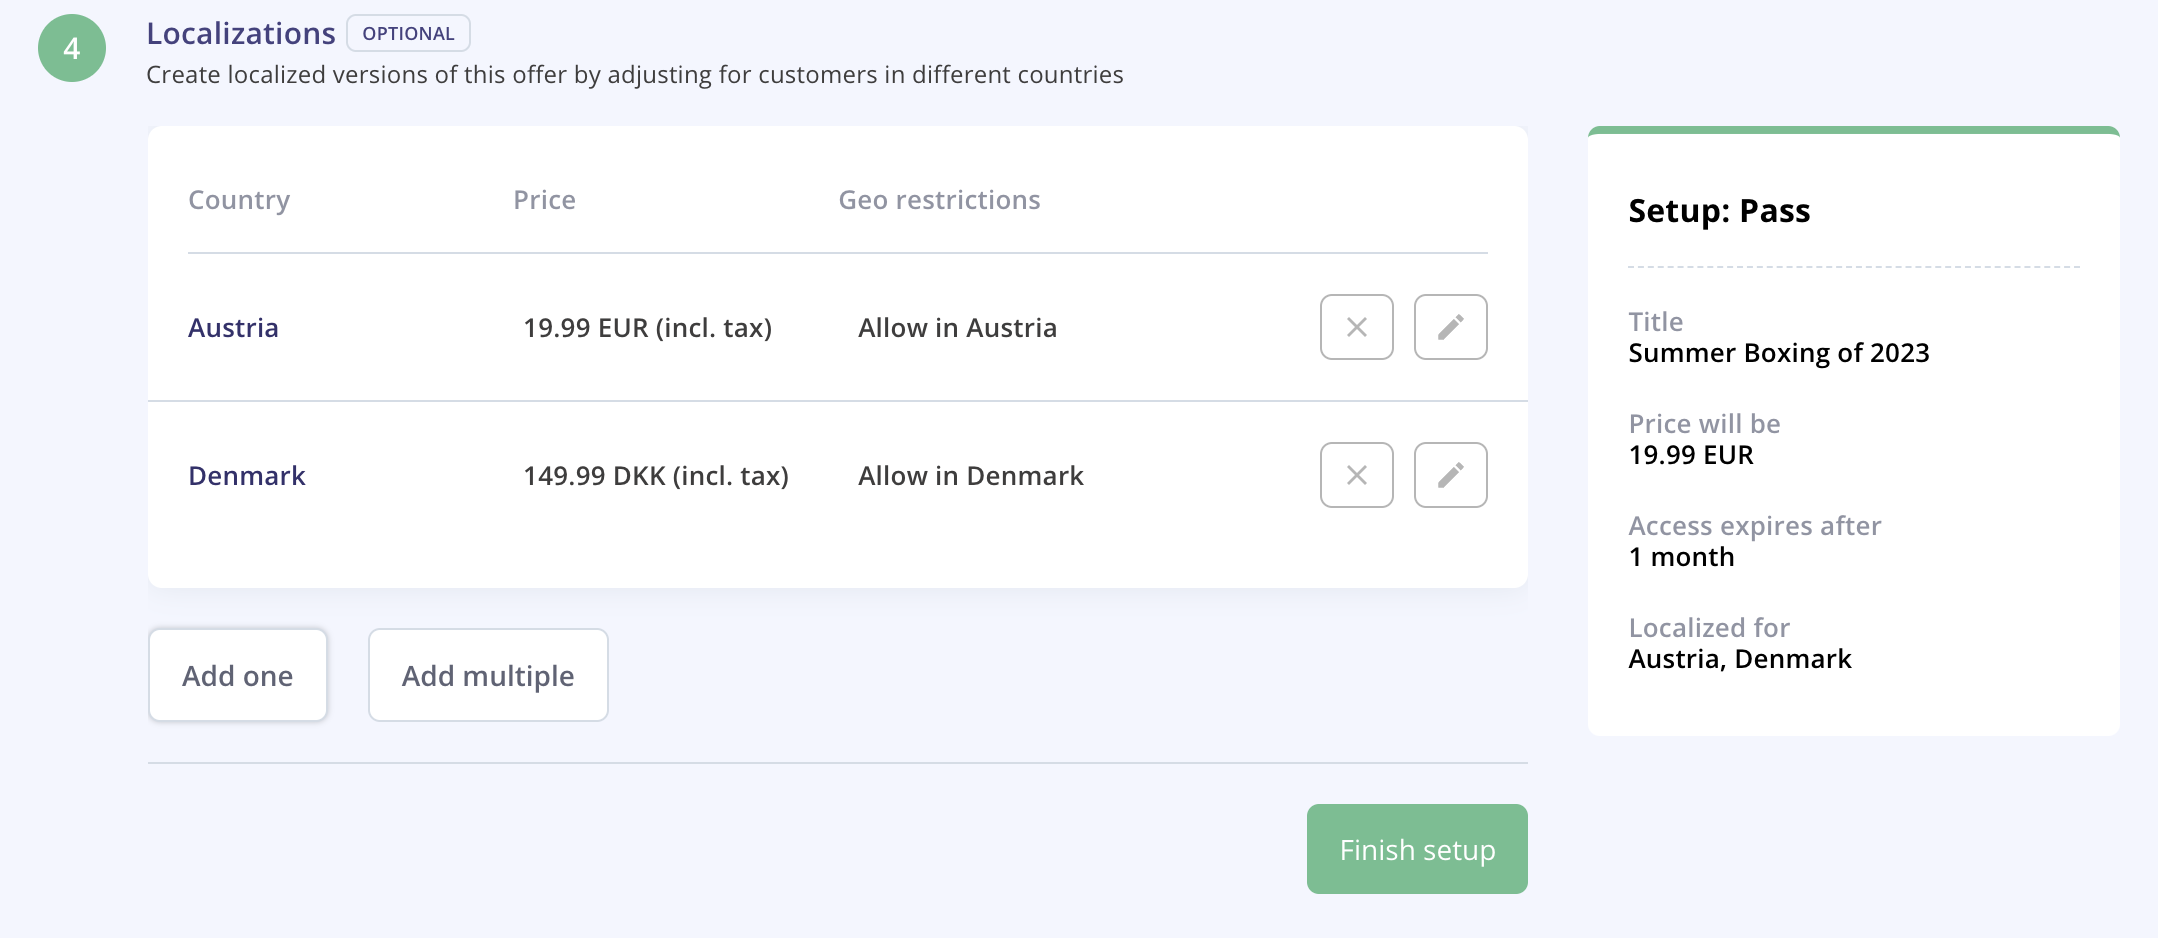Click the localized versions description text
This screenshot has width=2158, height=938.
[635, 75]
